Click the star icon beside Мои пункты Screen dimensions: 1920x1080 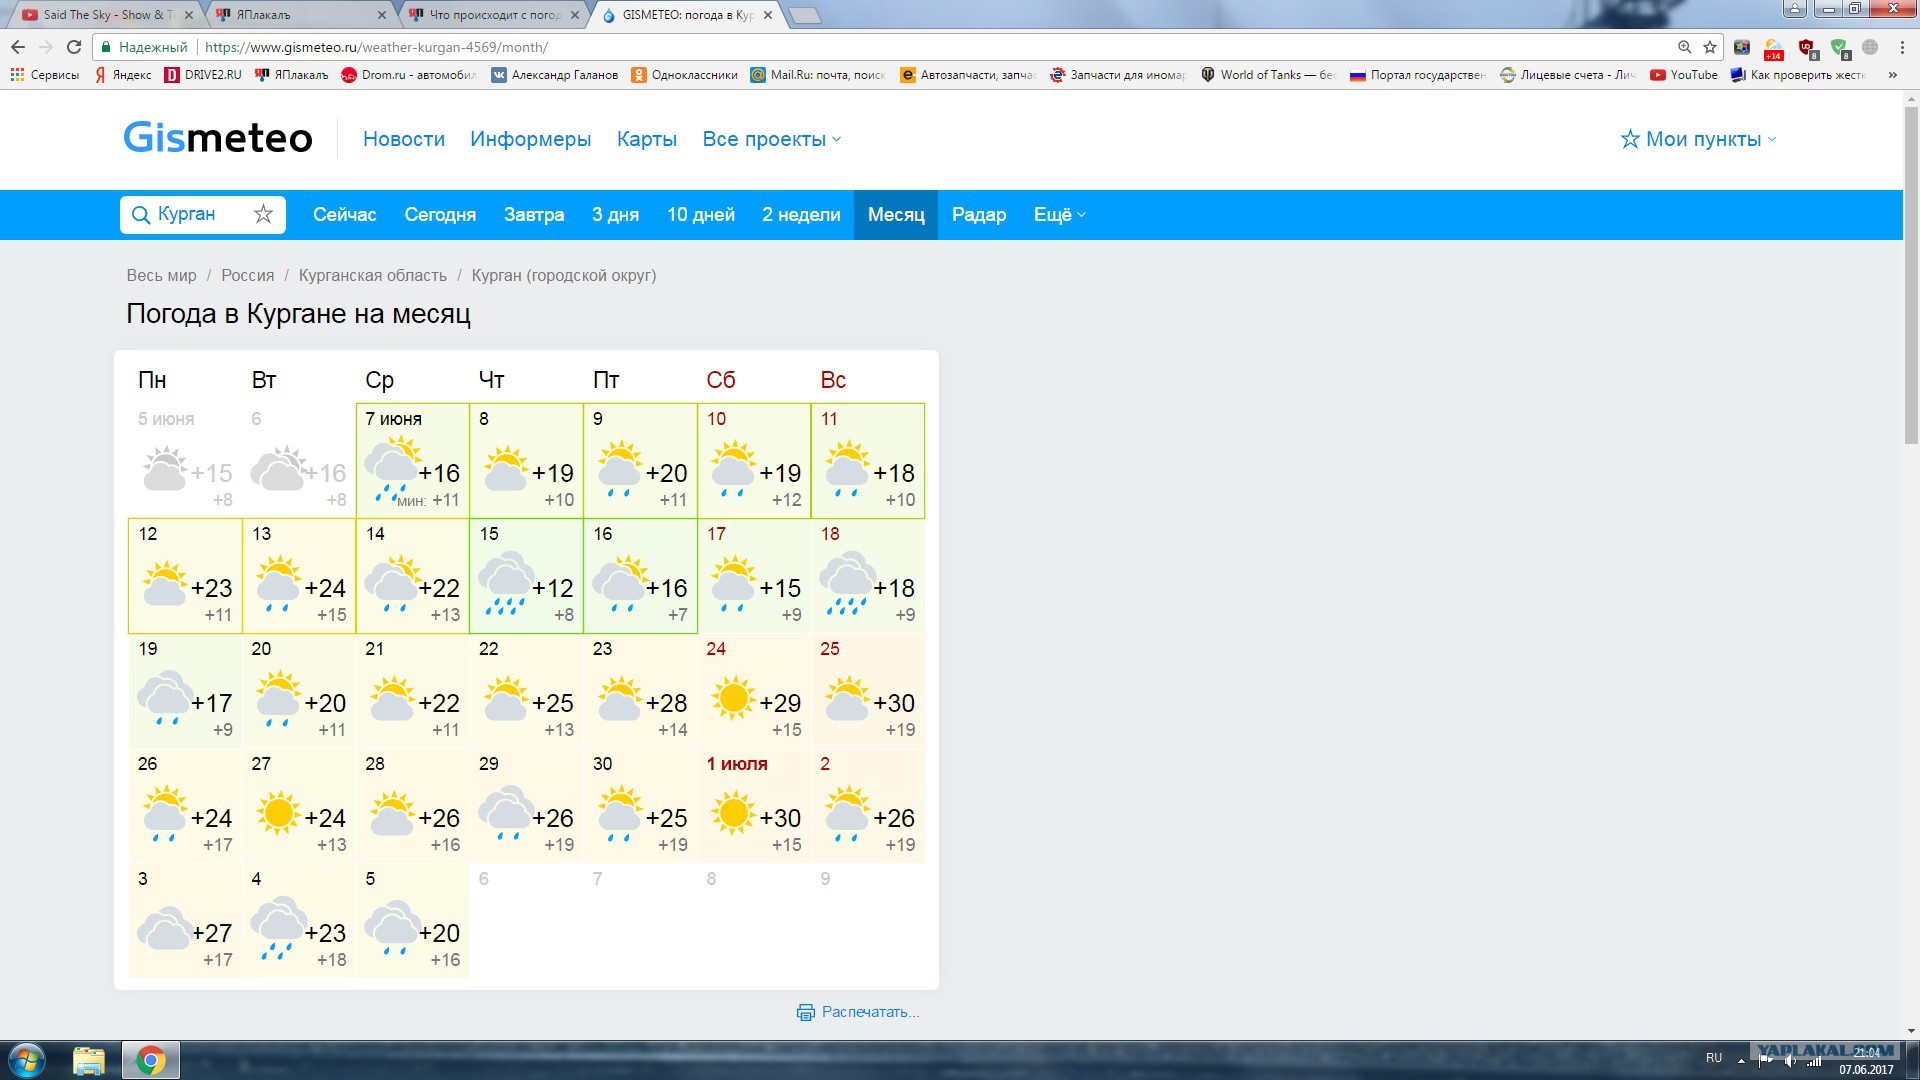(1630, 139)
